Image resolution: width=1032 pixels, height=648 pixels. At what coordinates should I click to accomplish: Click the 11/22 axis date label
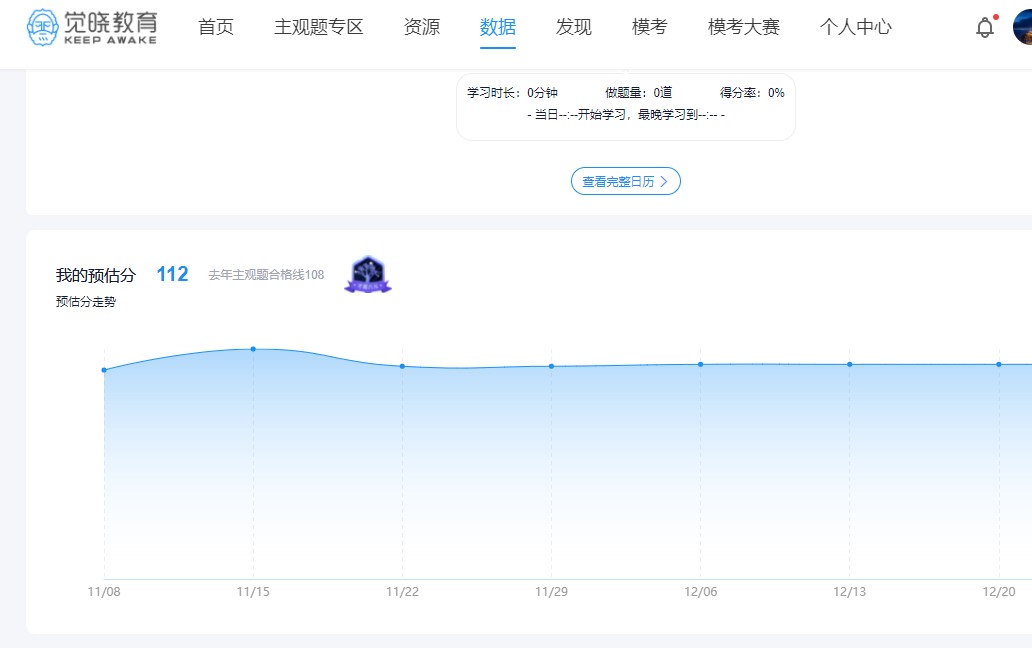(402, 591)
